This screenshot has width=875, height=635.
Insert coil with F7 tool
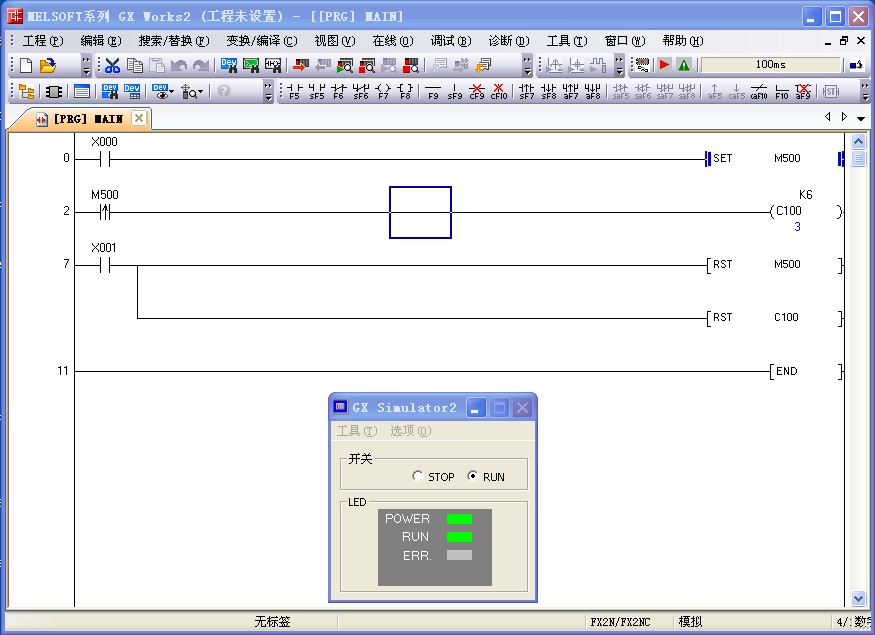click(x=383, y=91)
